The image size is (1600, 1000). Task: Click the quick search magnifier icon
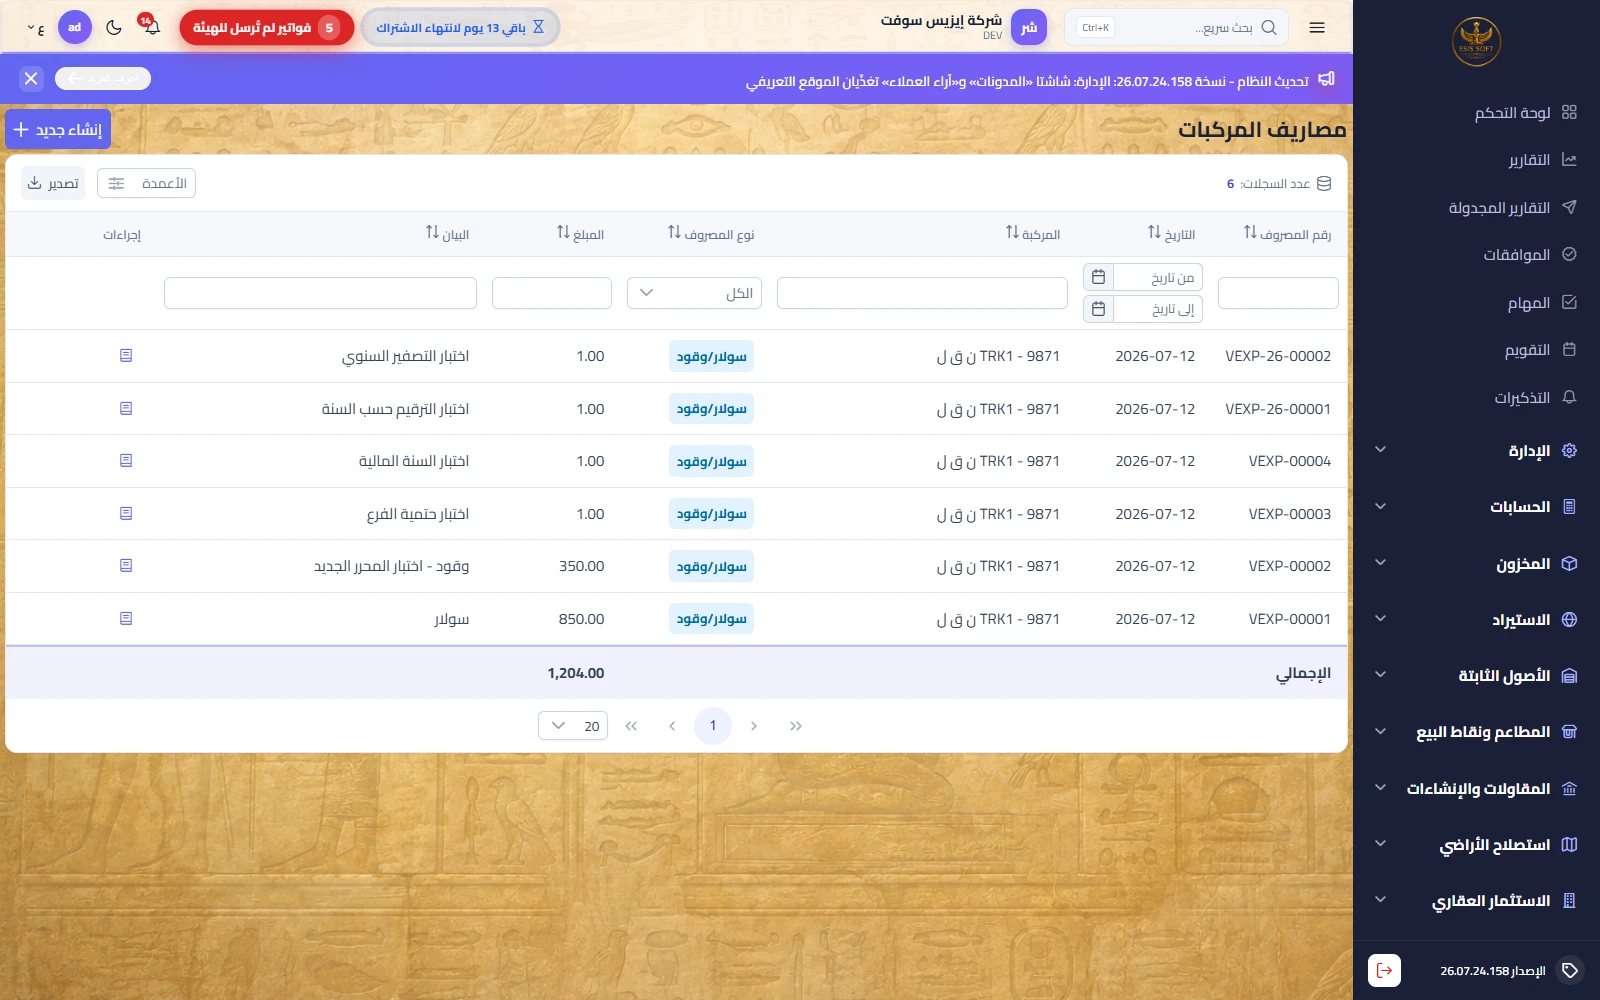pos(1269,28)
